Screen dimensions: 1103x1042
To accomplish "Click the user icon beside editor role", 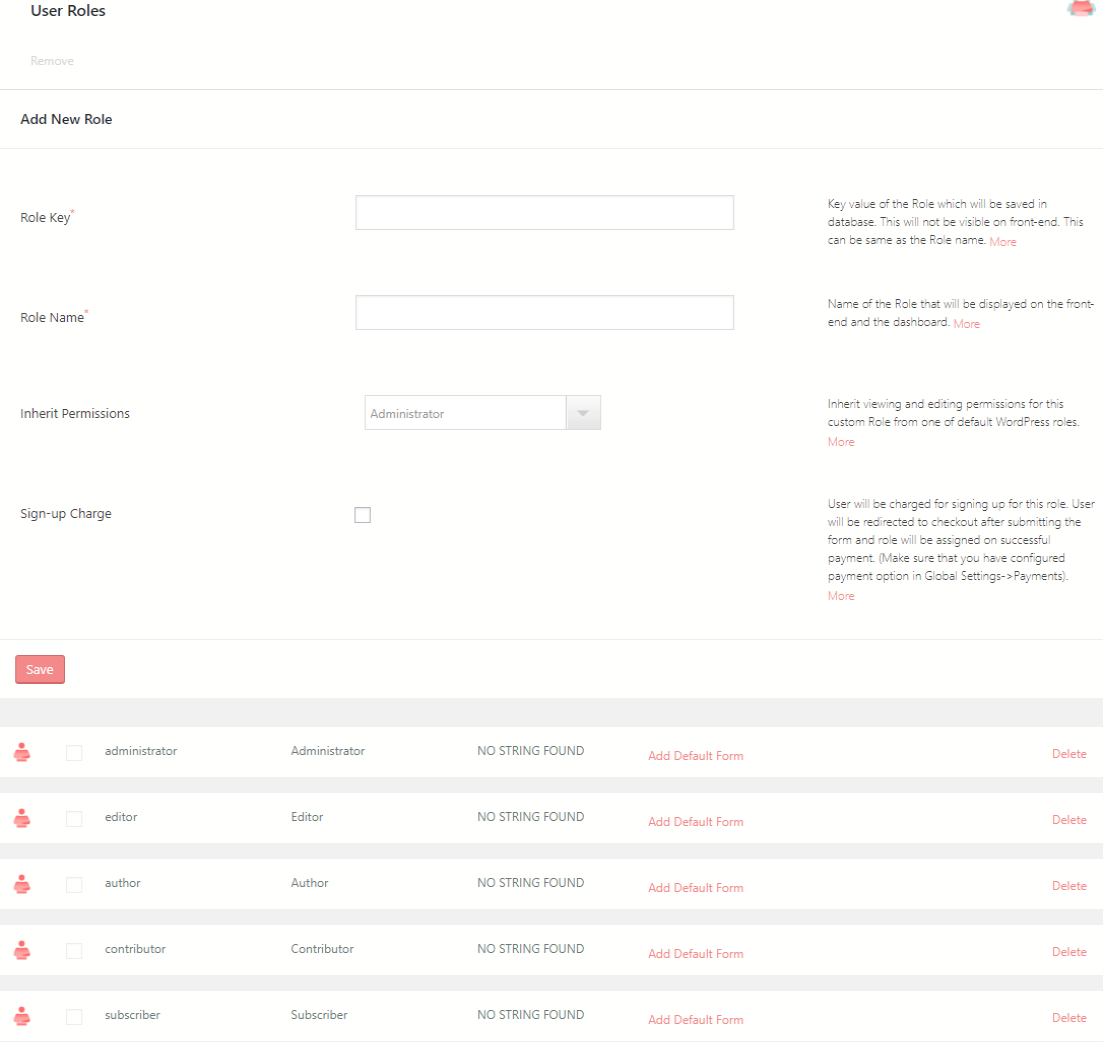I will pos(22,818).
